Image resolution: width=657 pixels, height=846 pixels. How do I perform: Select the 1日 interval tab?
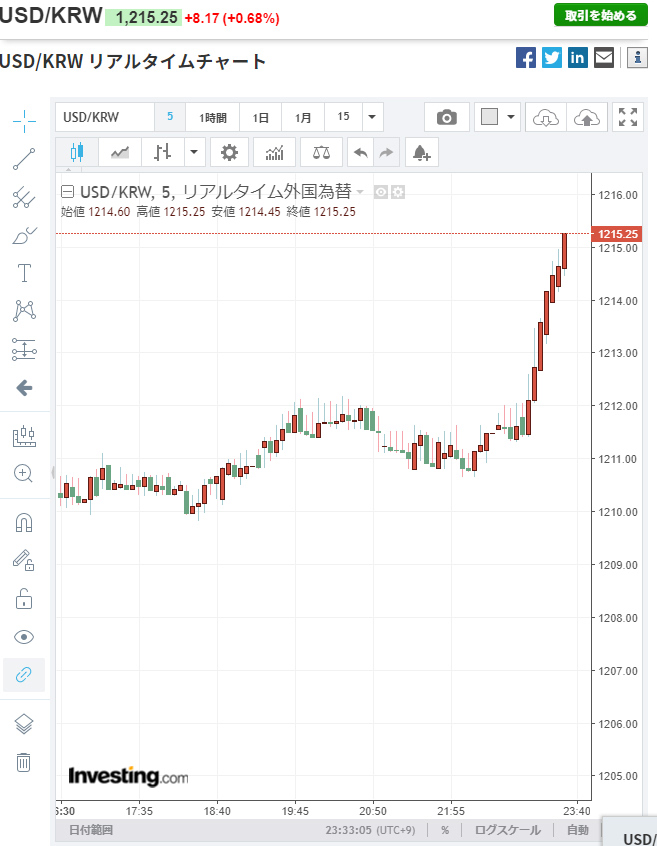[x=260, y=117]
